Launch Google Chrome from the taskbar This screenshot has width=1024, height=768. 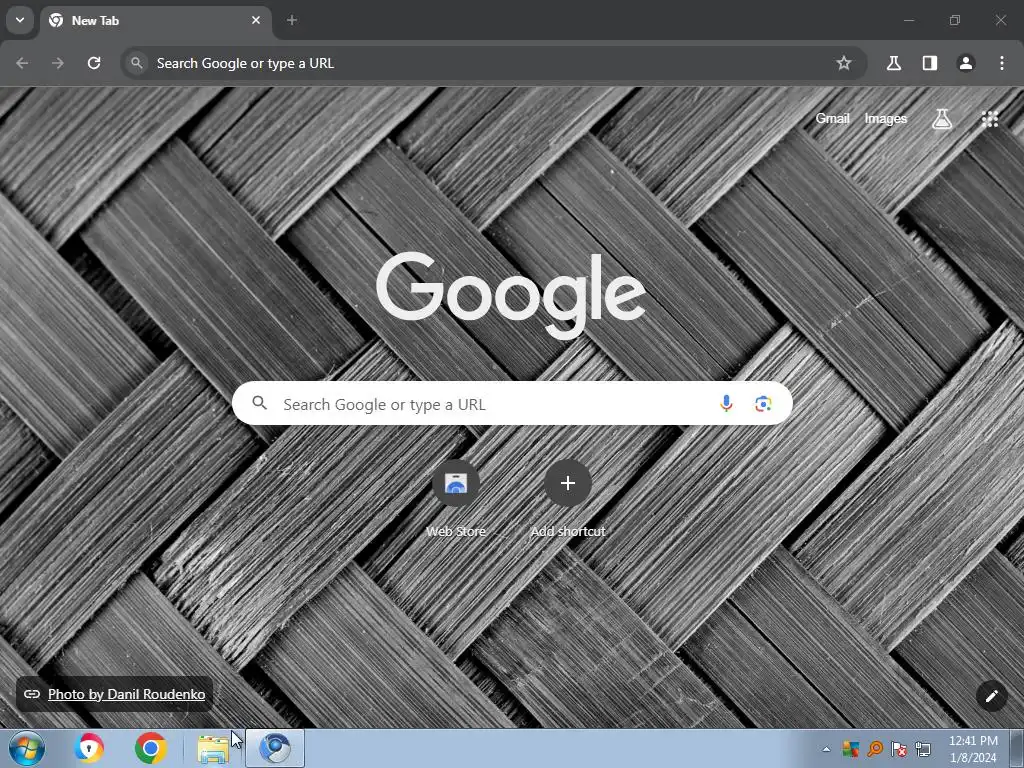click(x=151, y=748)
